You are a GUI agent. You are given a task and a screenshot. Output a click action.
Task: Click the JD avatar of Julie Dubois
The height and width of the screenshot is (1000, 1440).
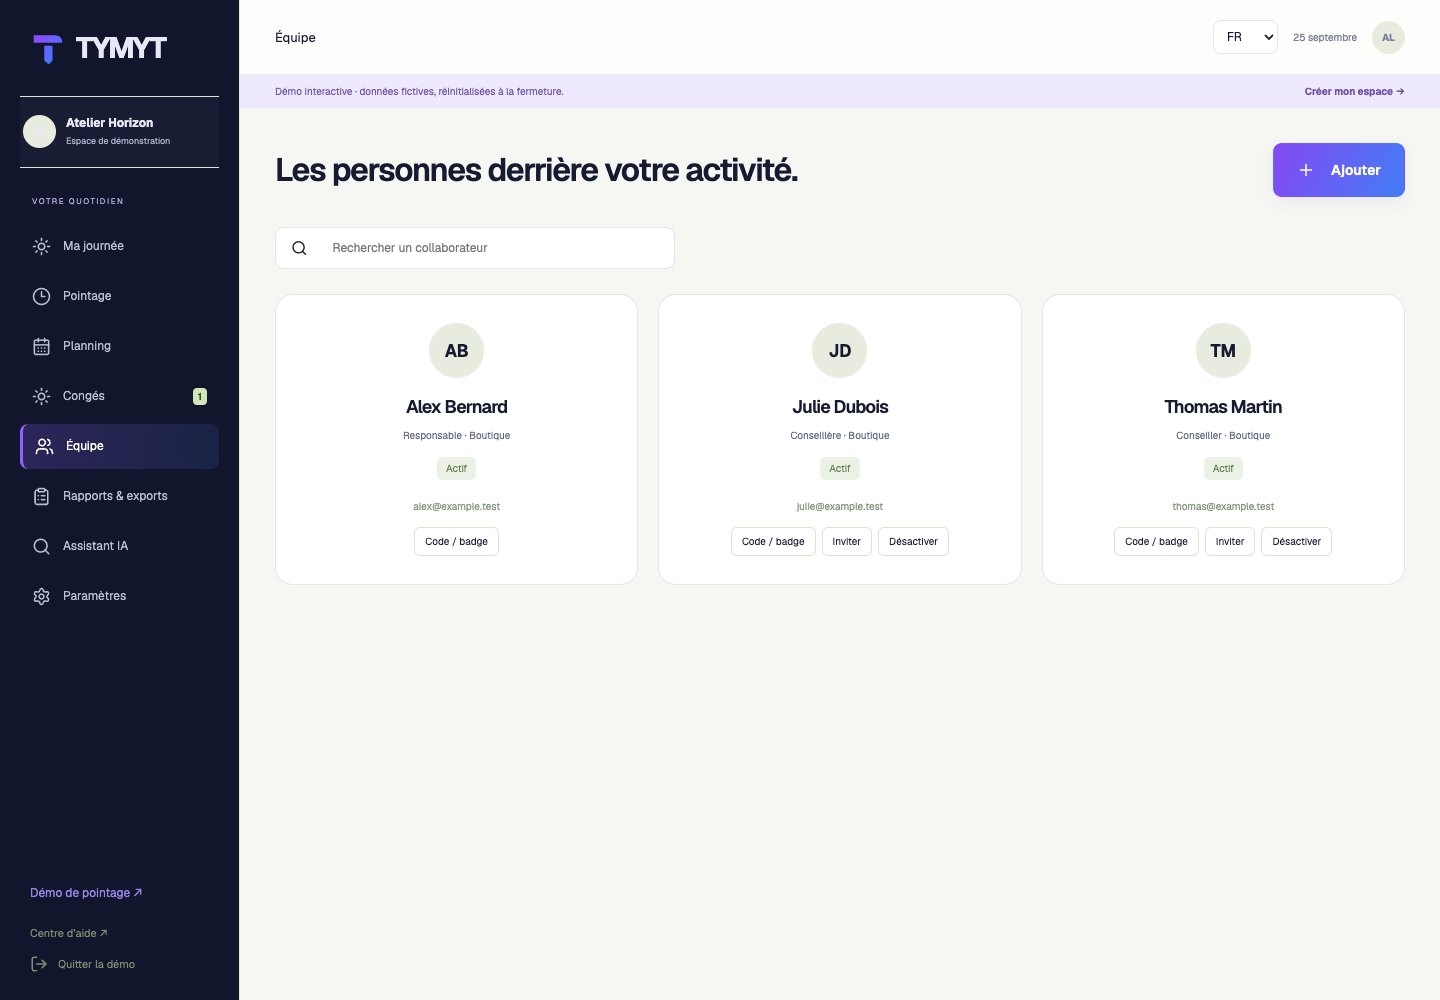pos(840,351)
